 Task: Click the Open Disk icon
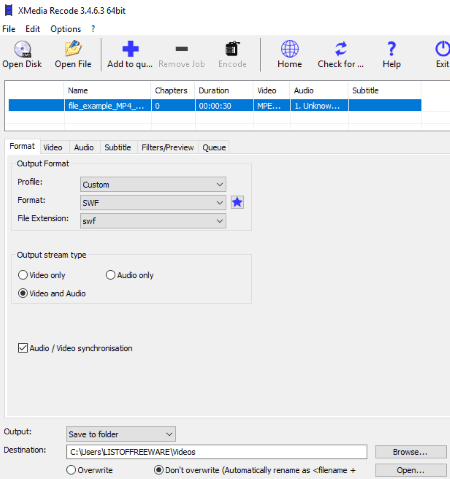click(22, 49)
